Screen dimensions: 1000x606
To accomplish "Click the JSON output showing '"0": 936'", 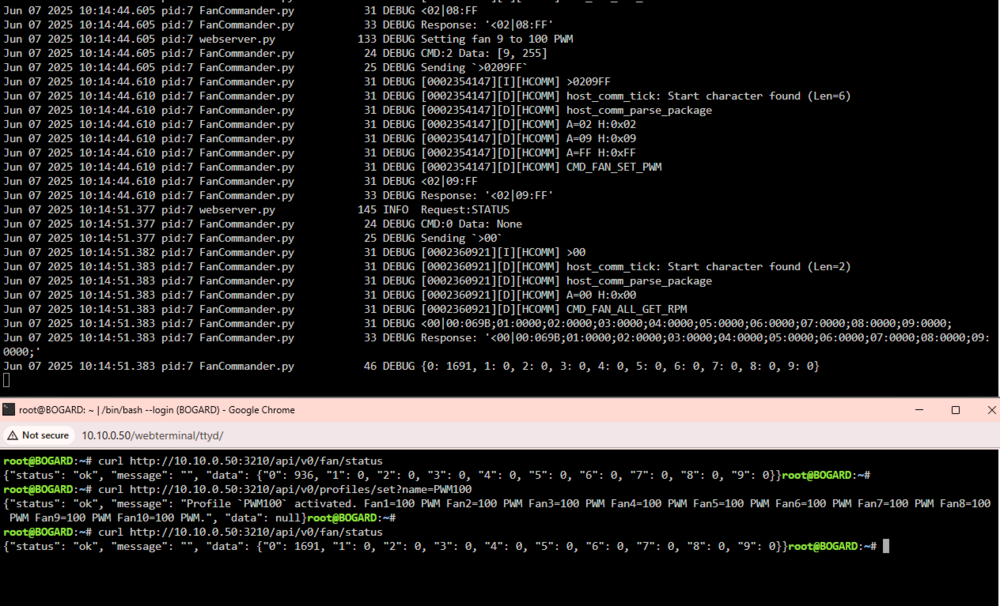I will (x=392, y=475).
